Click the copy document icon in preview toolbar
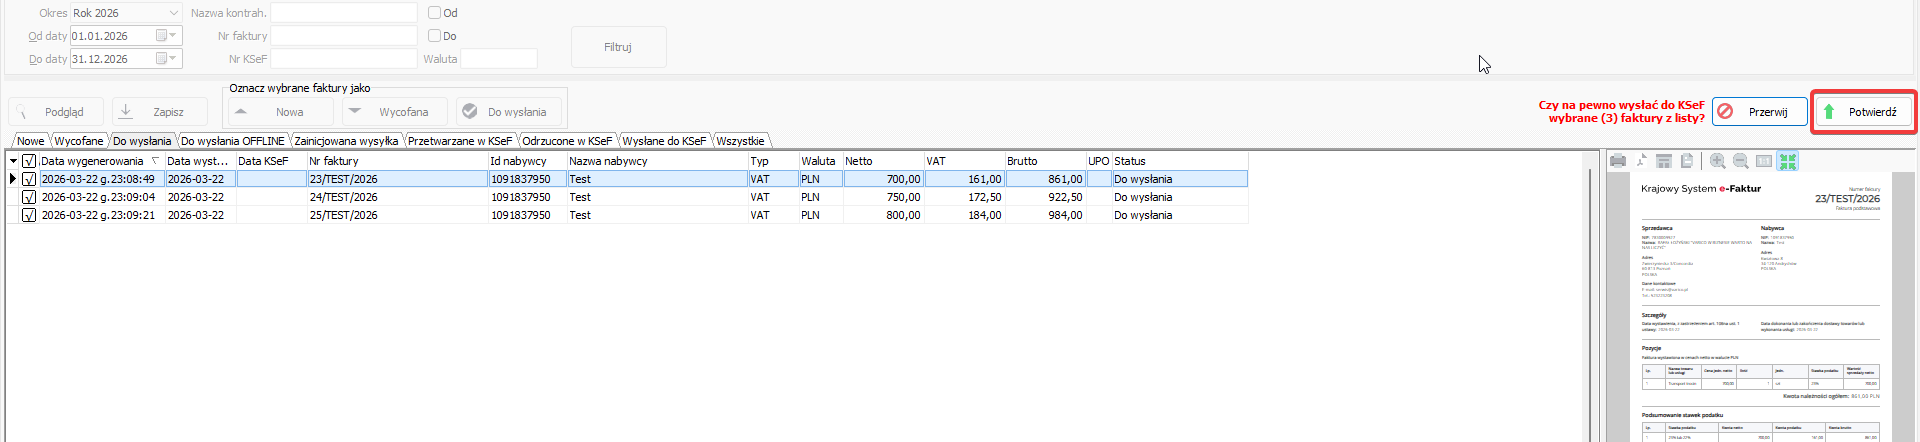 [x=1687, y=161]
